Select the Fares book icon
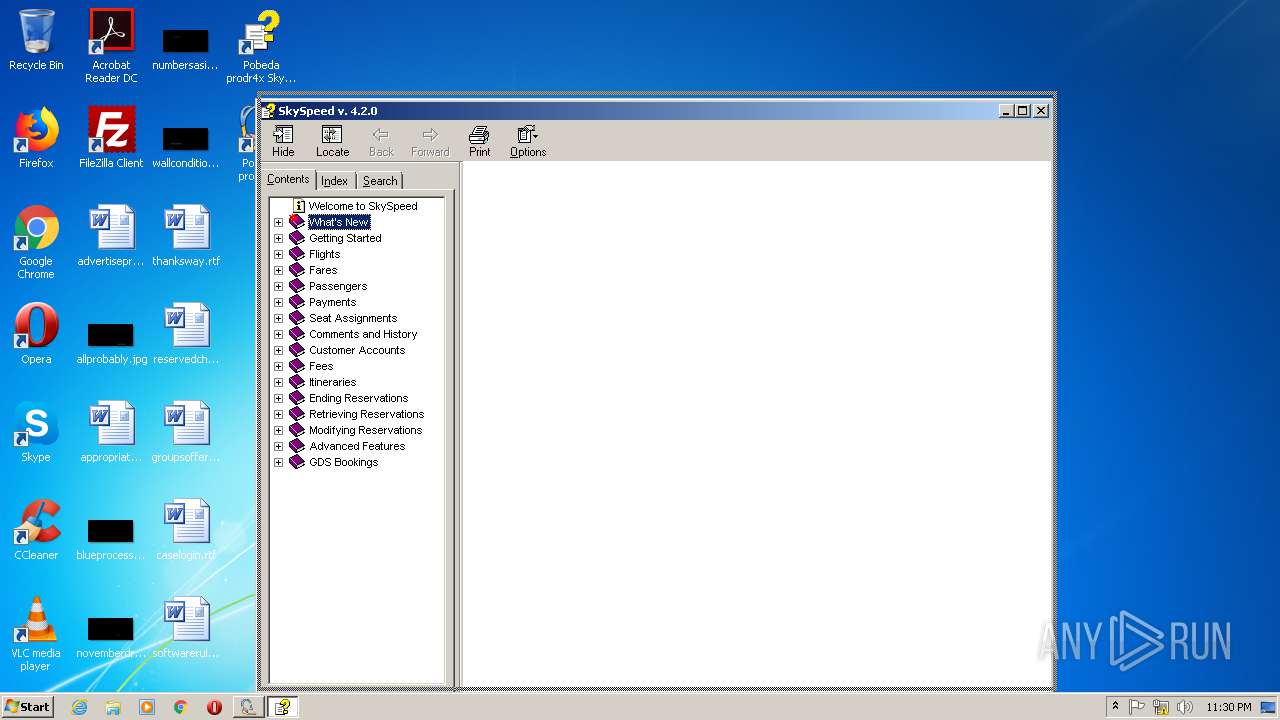Viewport: 1280px width, 720px height. point(297,270)
